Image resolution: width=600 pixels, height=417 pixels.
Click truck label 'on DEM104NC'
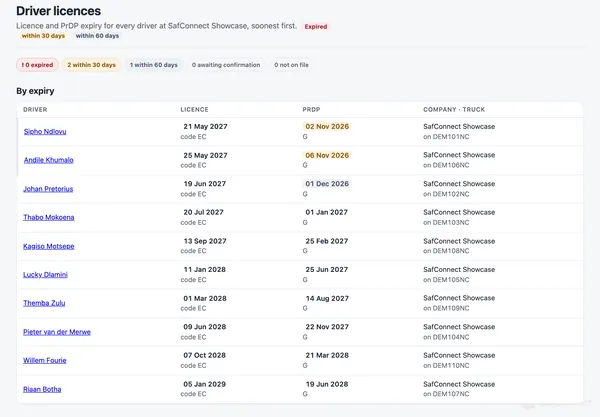point(446,337)
